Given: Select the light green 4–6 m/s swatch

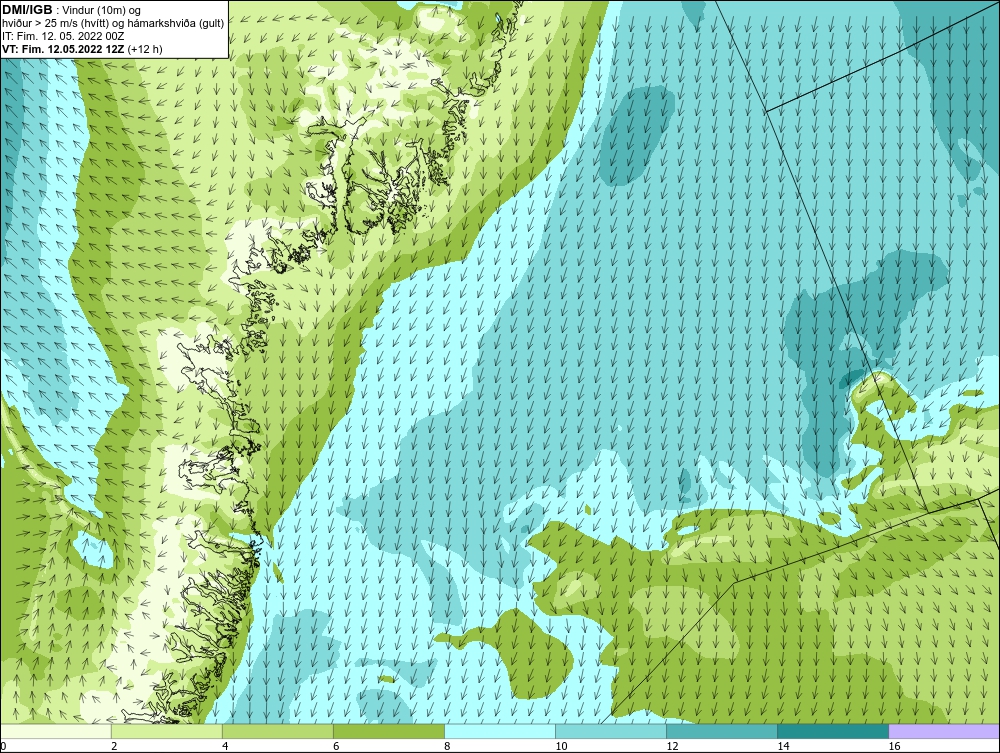Looking at the screenshot, I should tap(277, 731).
